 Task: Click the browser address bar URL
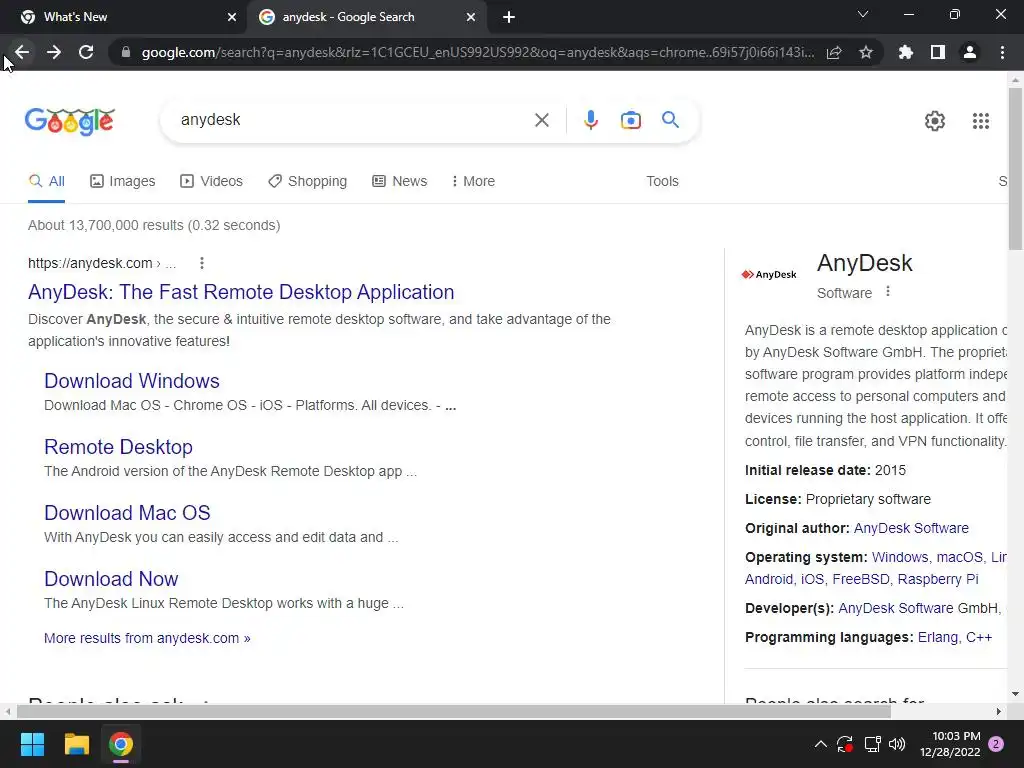(477, 52)
